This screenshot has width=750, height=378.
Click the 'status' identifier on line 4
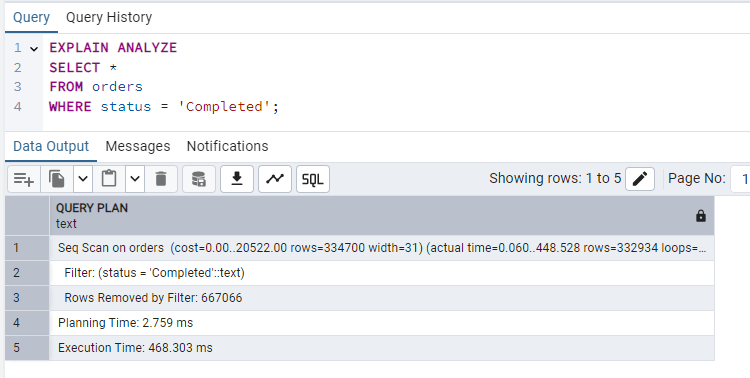126,106
